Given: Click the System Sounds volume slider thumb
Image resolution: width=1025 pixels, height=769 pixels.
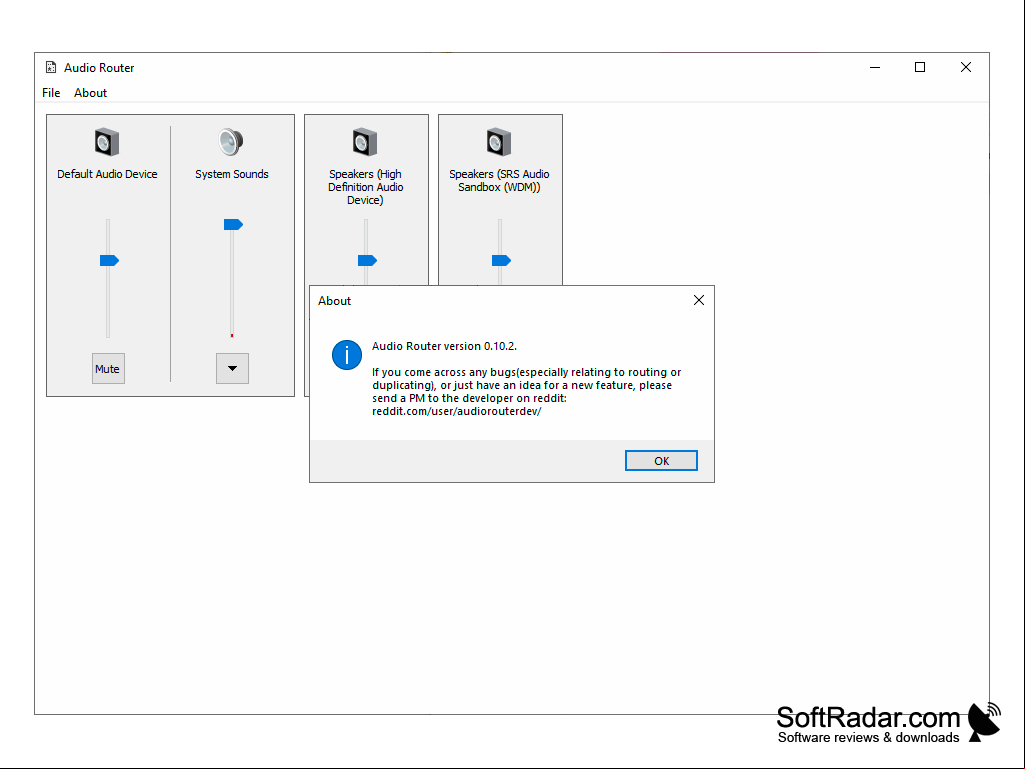Looking at the screenshot, I should (233, 224).
